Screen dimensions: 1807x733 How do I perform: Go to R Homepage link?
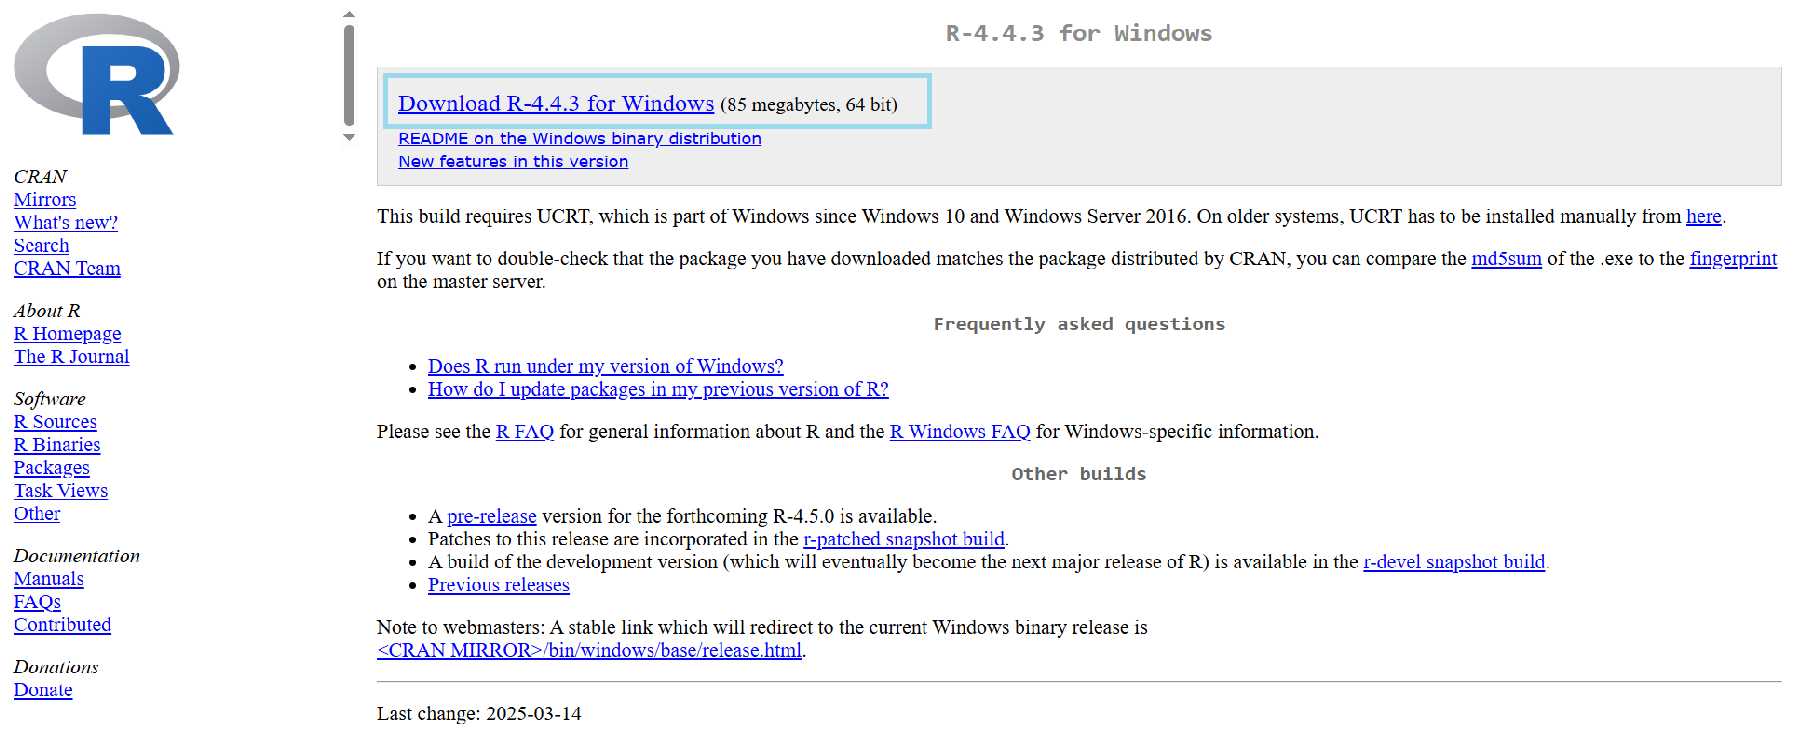pos(68,333)
